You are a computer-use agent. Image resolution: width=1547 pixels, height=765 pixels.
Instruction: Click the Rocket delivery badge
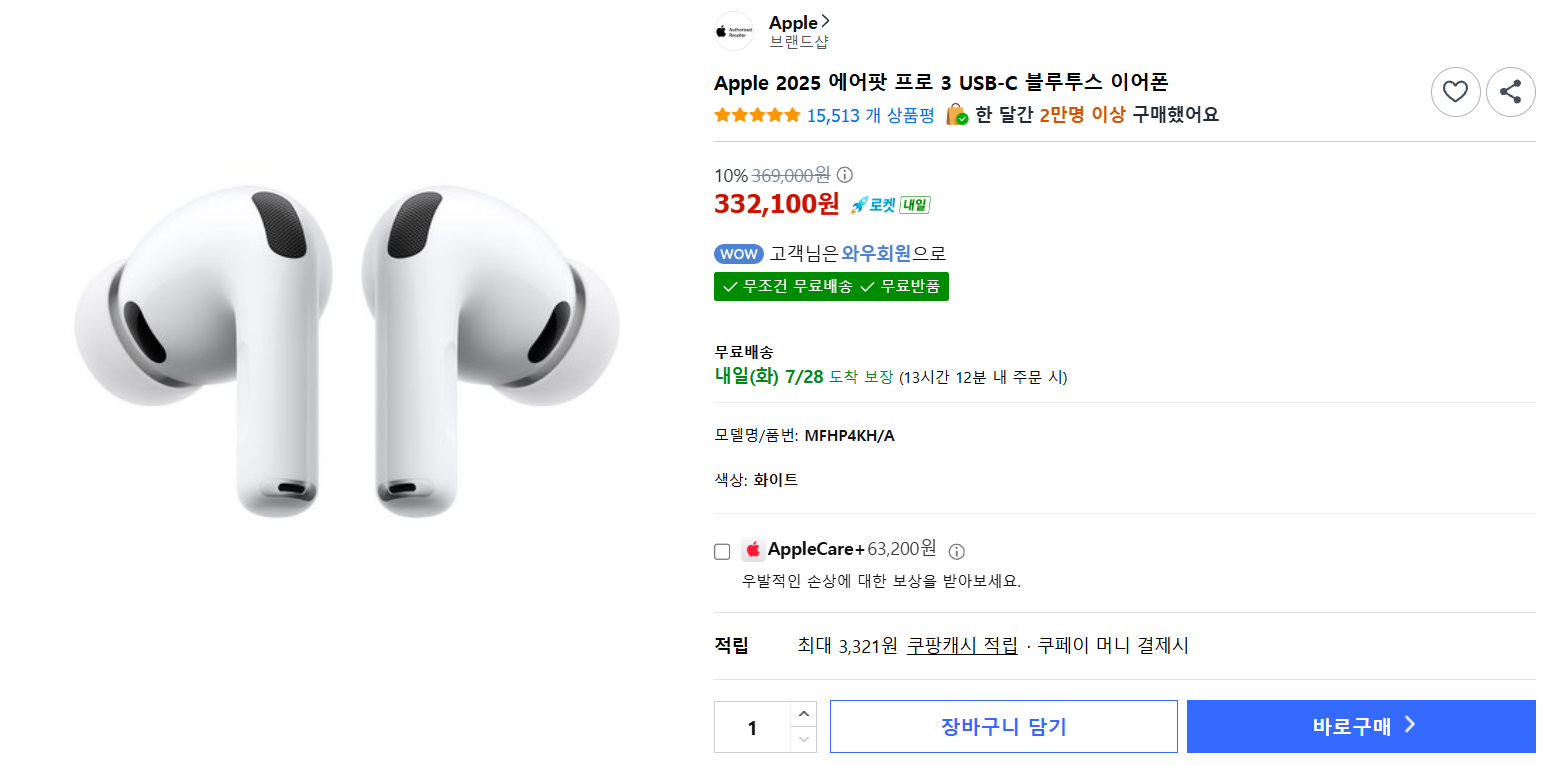(x=890, y=205)
